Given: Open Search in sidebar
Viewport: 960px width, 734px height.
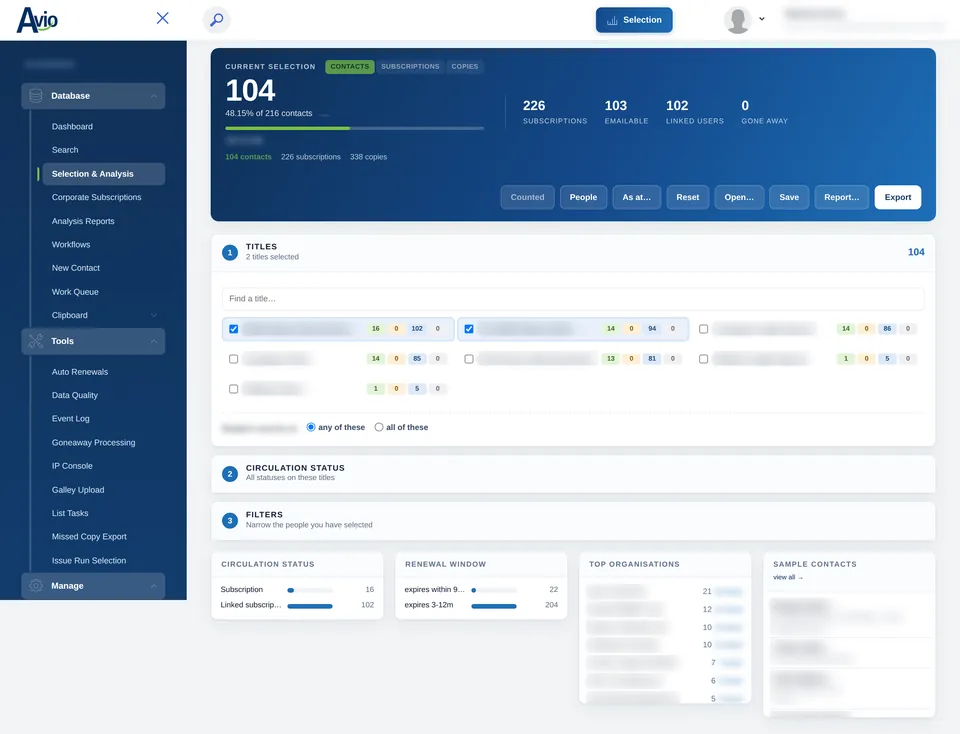Looking at the screenshot, I should click(65, 150).
